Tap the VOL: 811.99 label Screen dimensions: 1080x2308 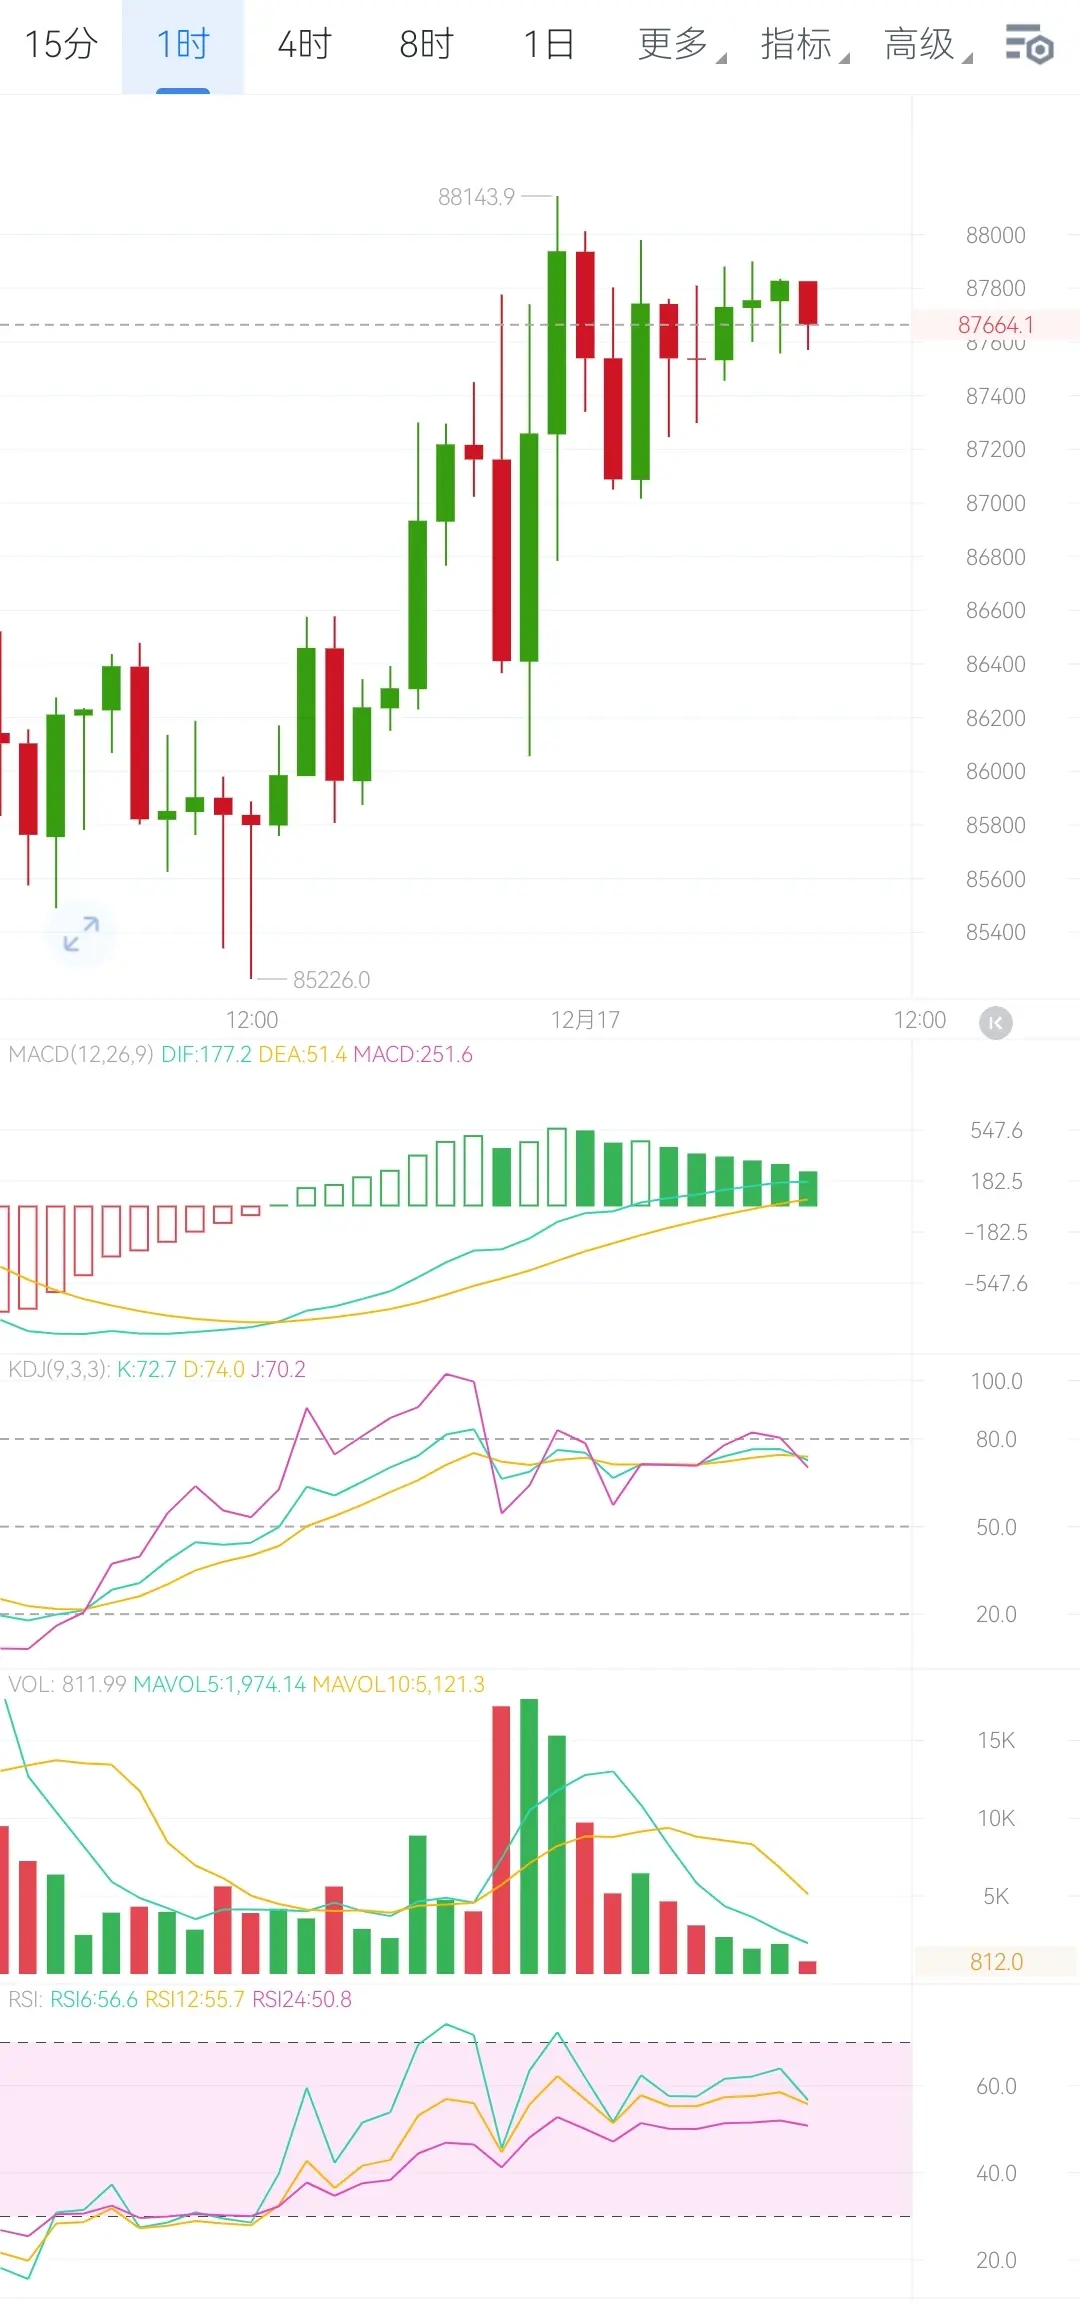67,1684
